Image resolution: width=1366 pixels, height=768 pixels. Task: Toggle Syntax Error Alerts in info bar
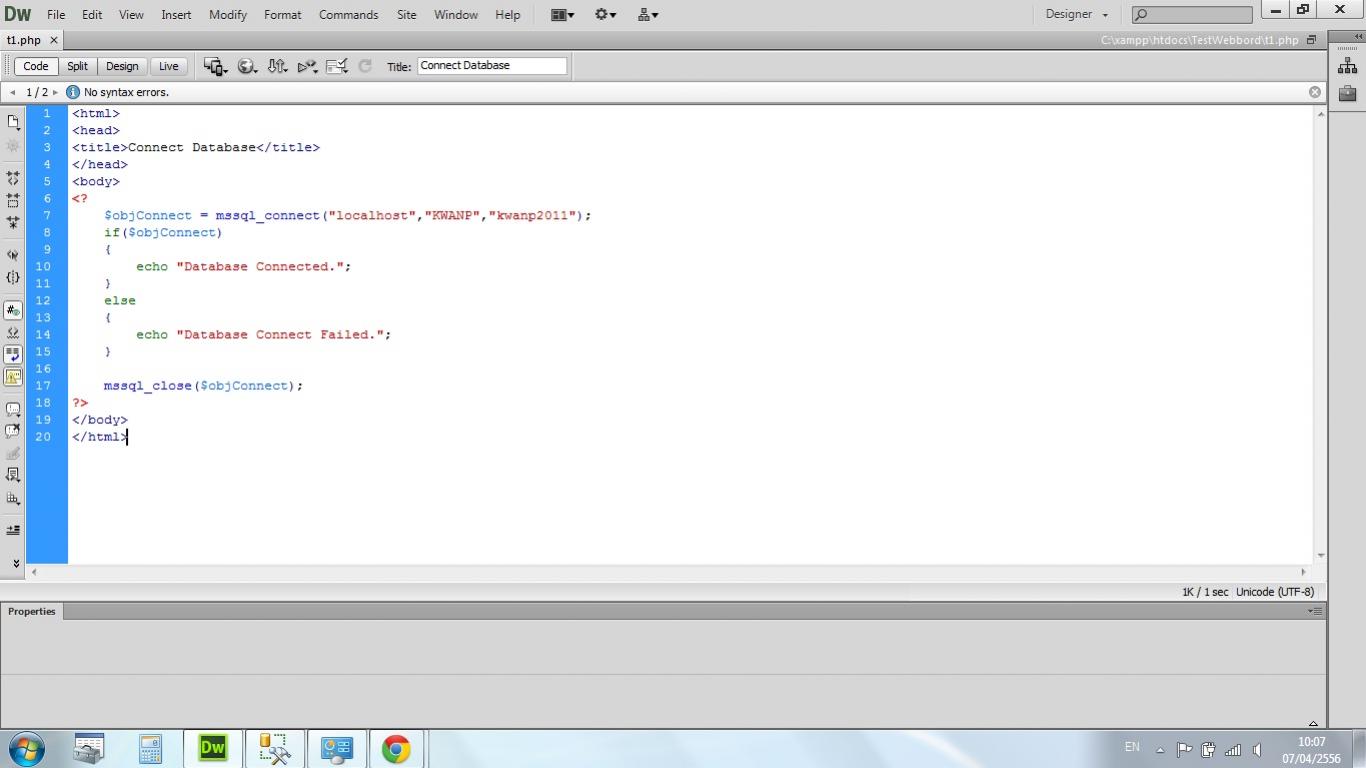[13, 377]
